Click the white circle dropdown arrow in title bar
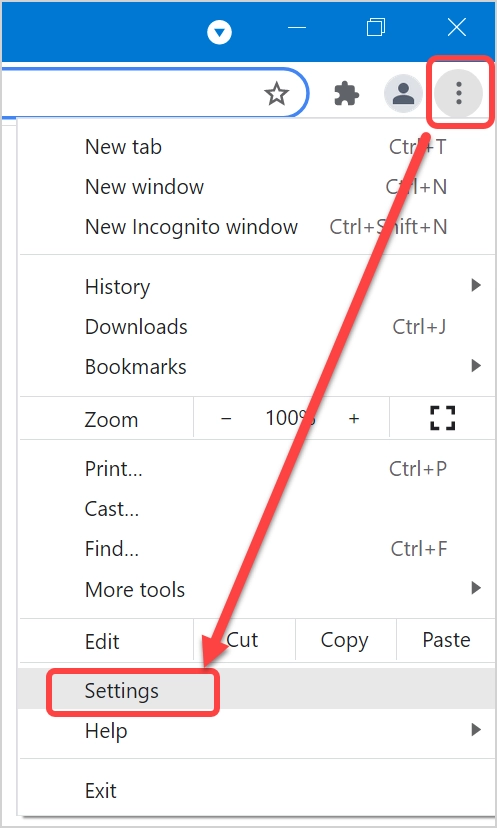 pos(220,33)
